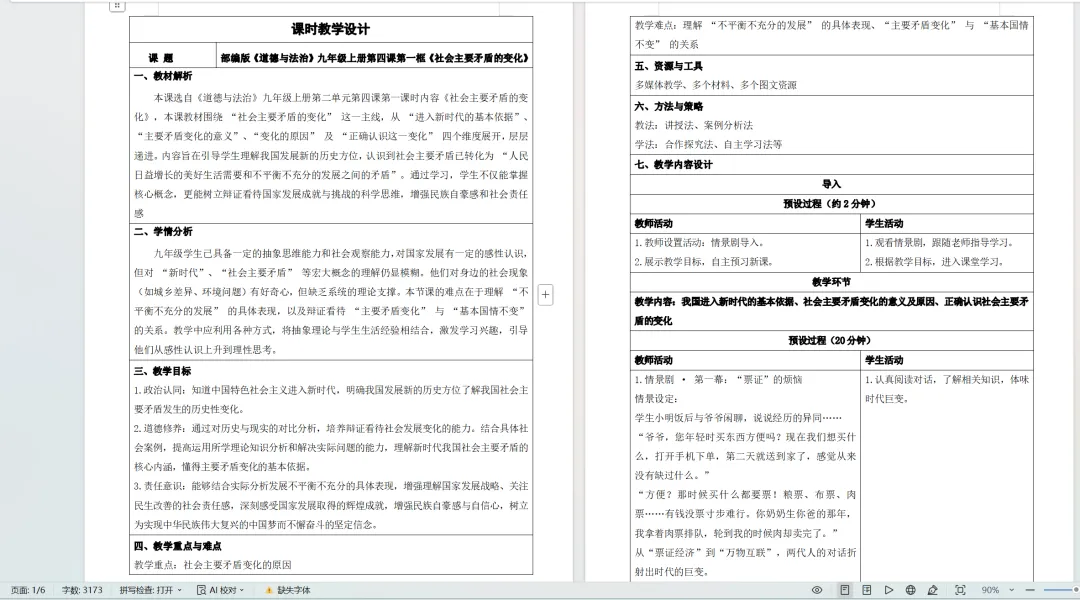The image size is (1080, 600).
Task: Click the 预设过程（20 分钟） cell
Action: [x=831, y=340]
